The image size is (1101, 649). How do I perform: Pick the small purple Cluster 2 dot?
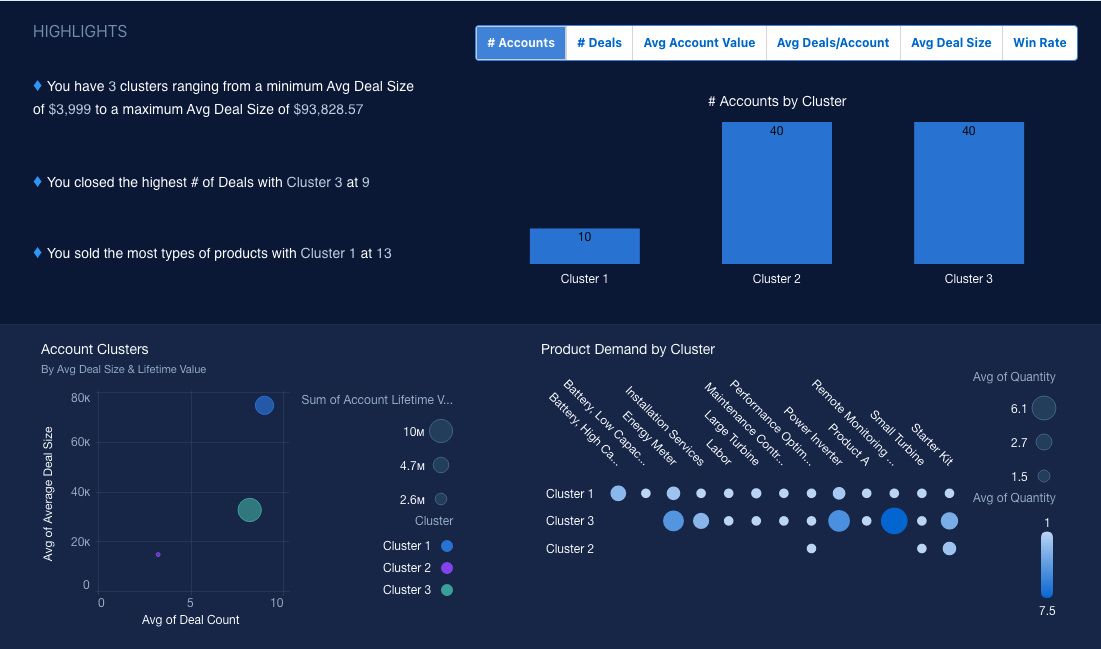(x=158, y=554)
